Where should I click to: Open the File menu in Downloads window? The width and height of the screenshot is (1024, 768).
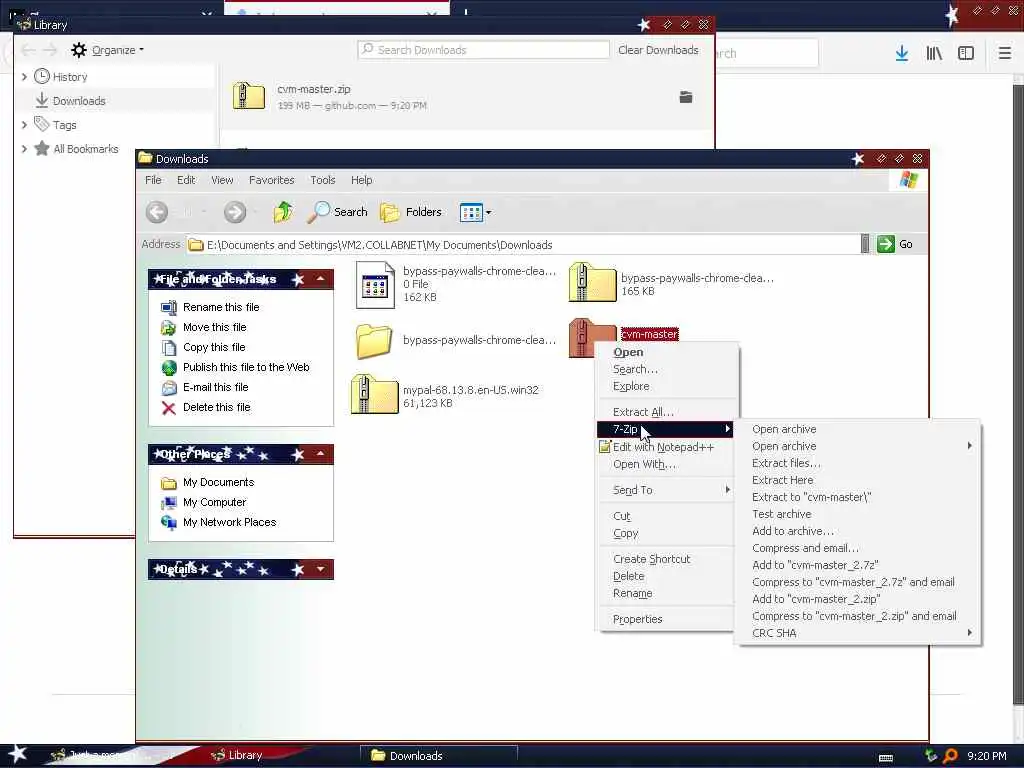tap(153, 180)
